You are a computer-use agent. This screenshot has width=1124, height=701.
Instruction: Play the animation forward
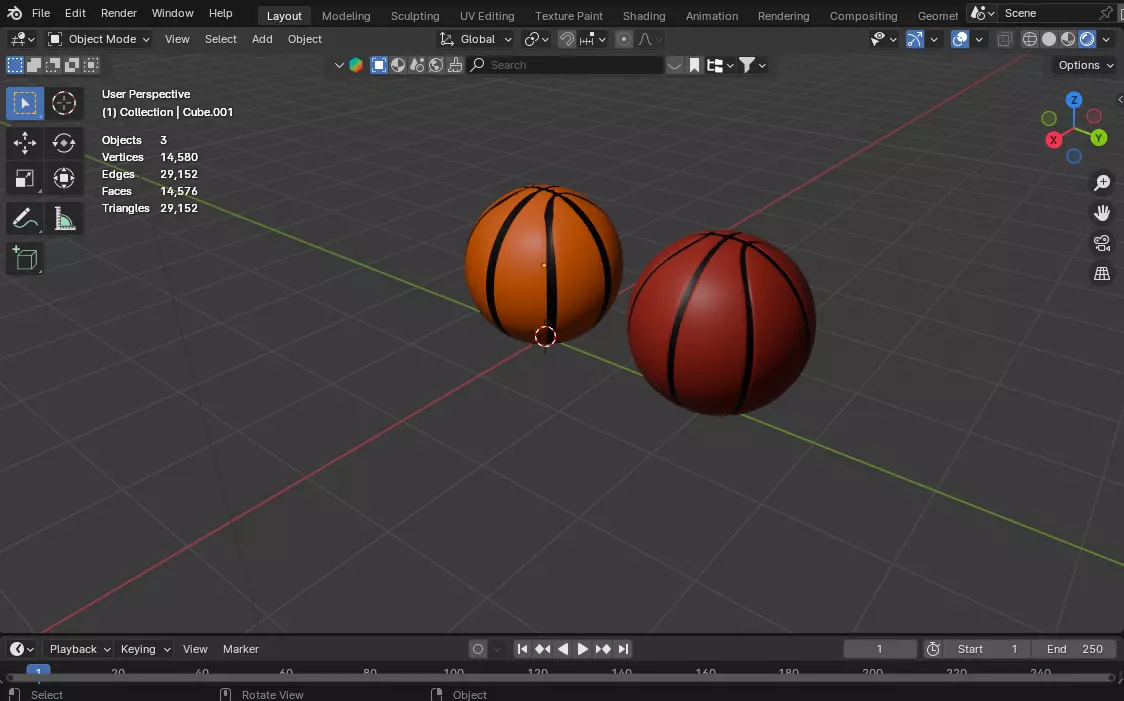click(x=583, y=649)
